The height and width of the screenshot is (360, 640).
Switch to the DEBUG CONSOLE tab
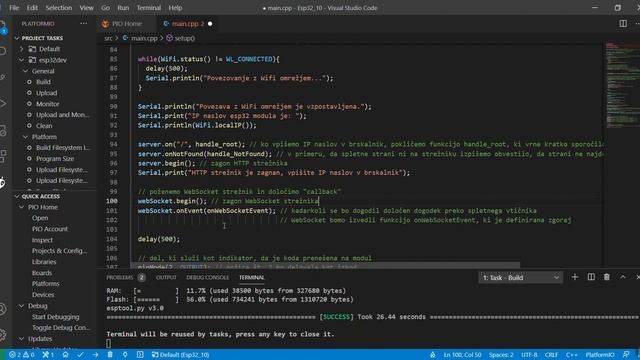tap(207, 278)
